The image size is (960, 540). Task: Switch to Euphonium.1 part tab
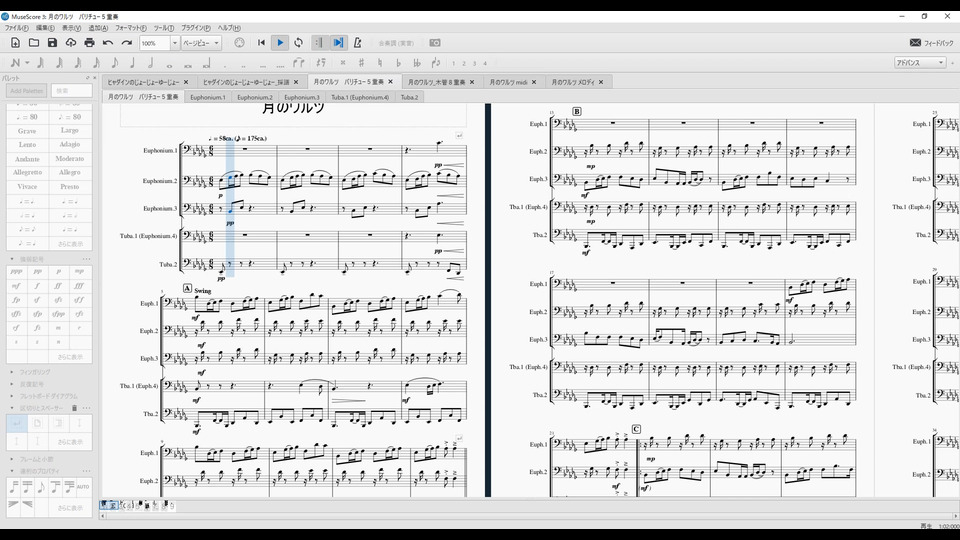coord(208,97)
